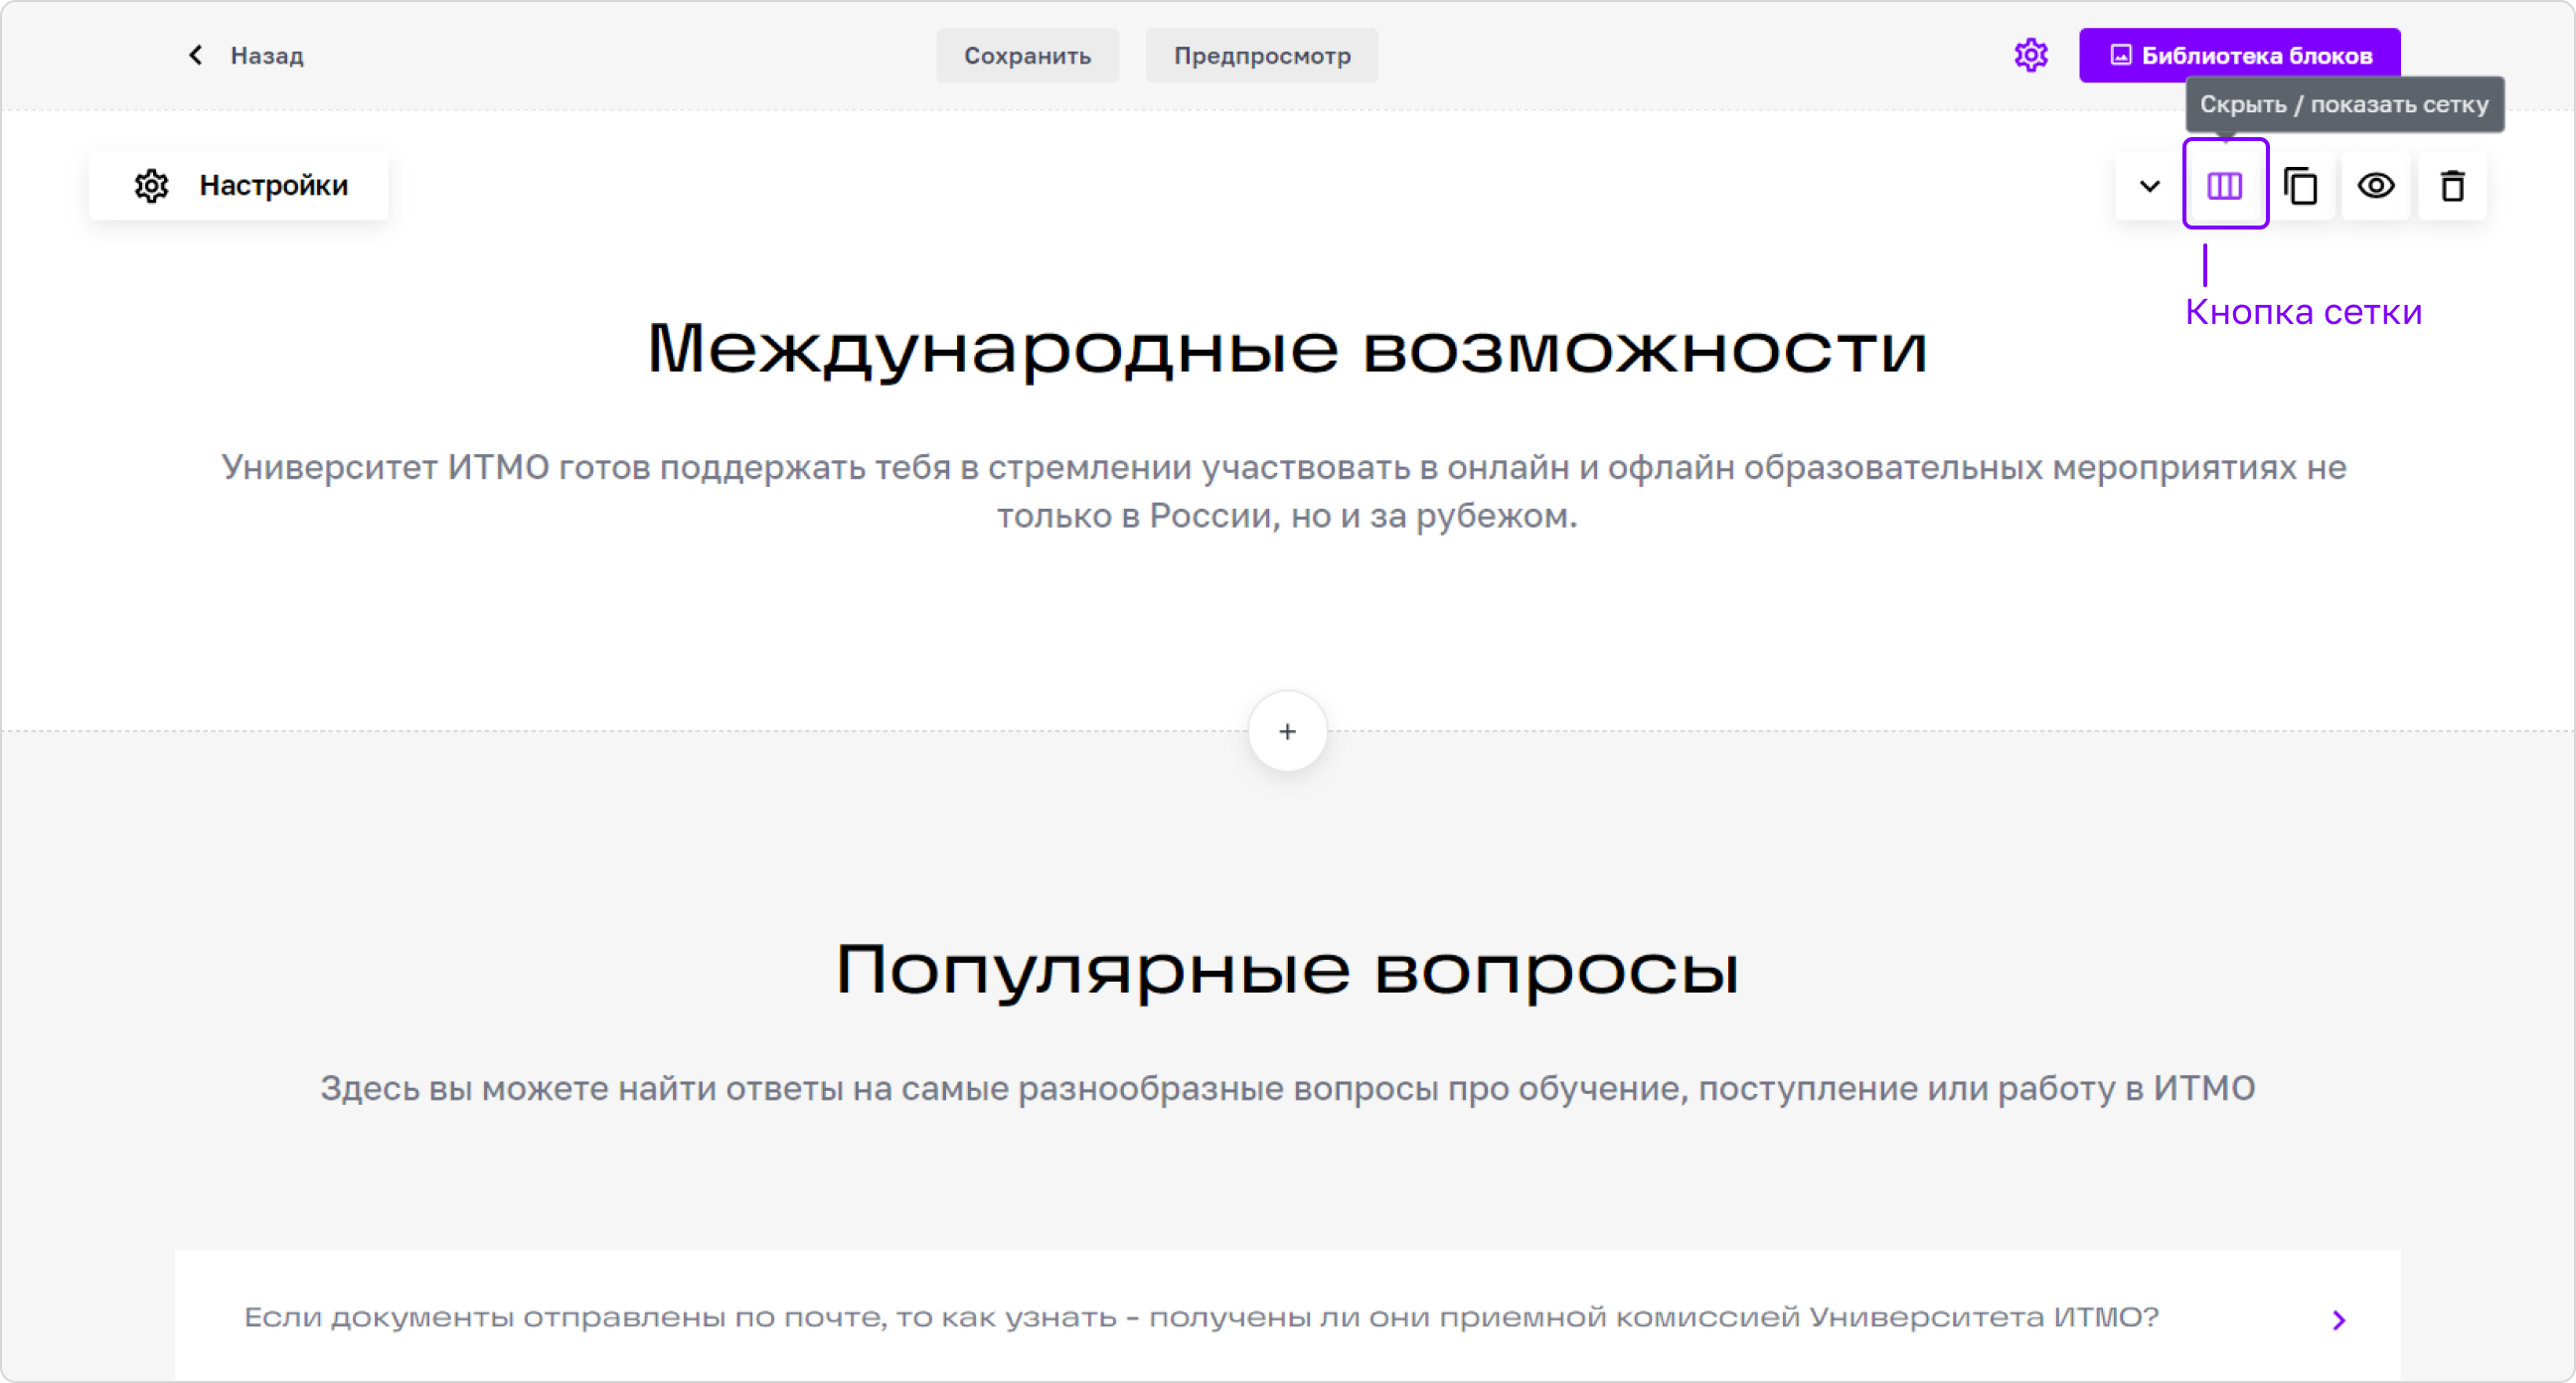This screenshot has height=1383, width=2576.
Task: Delete the block with the trash icon
Action: coord(2452,186)
